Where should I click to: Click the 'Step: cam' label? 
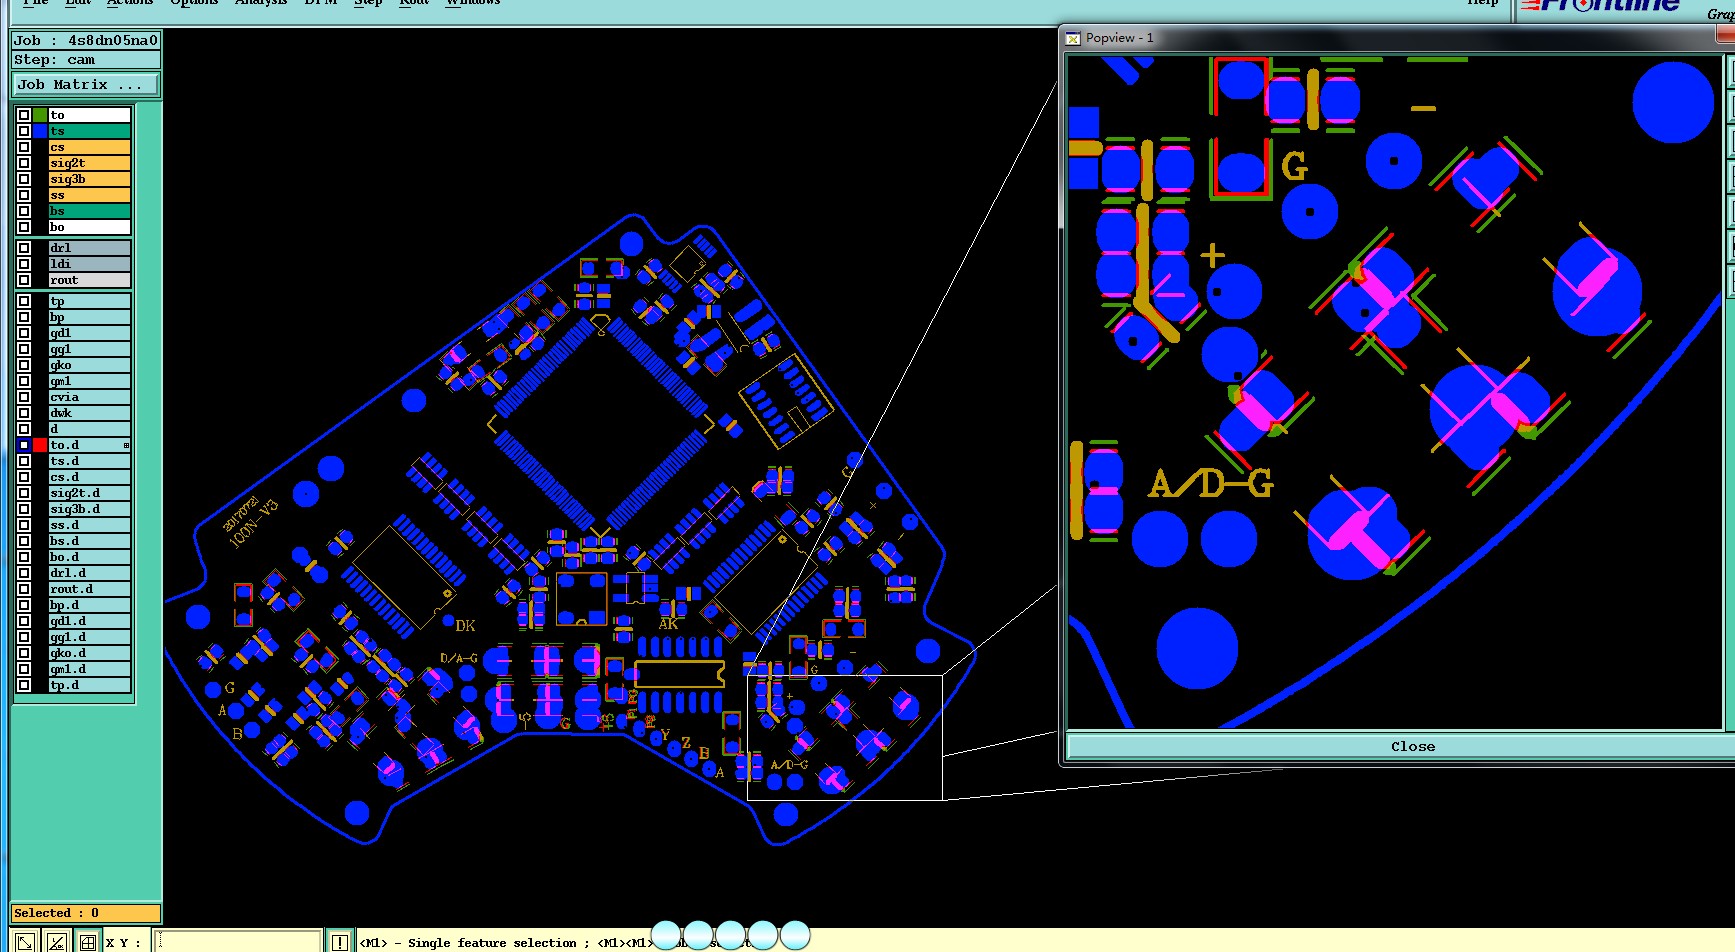point(86,60)
